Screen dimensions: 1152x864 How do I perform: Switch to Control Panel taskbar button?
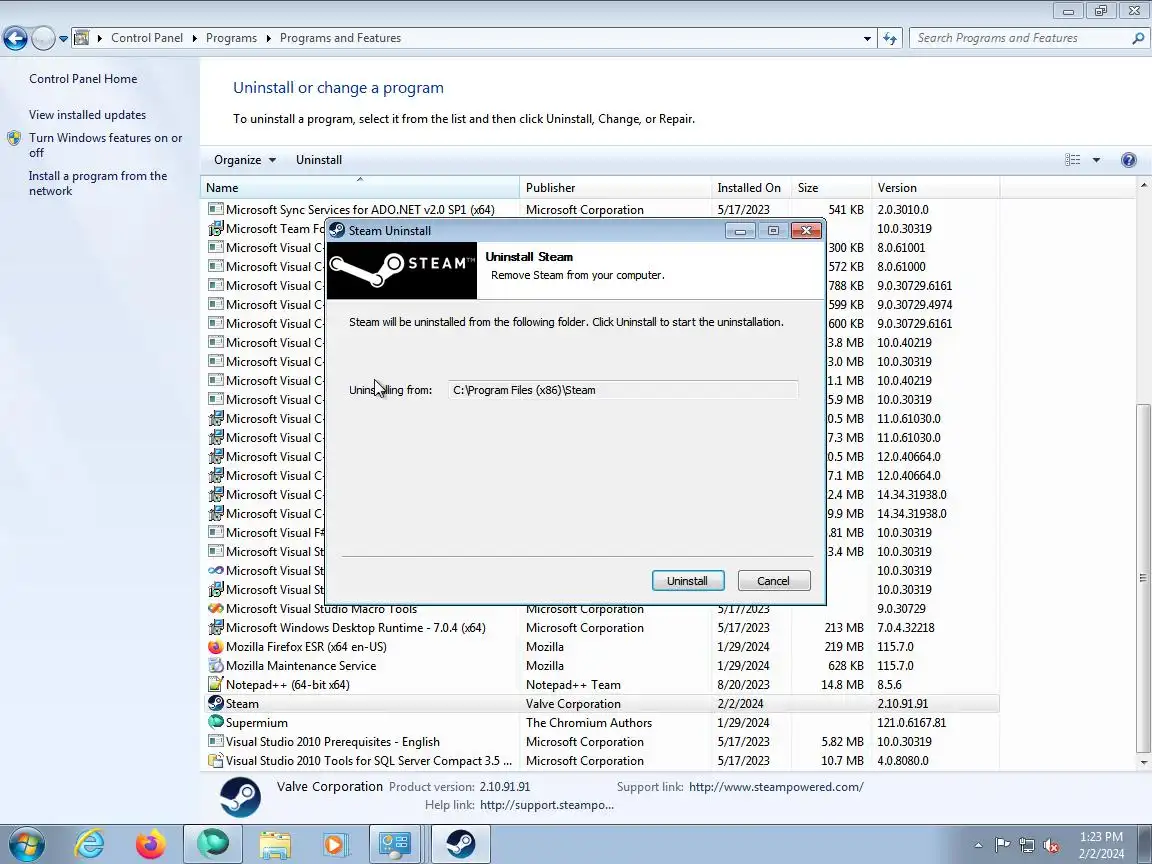(395, 844)
